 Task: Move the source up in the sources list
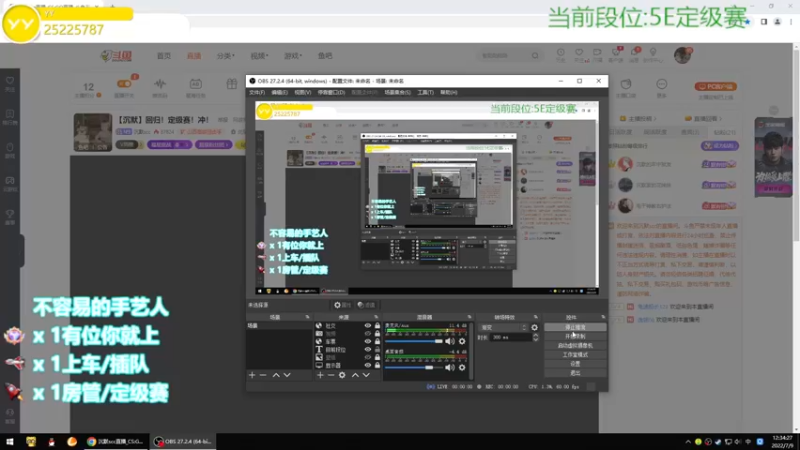355,375
